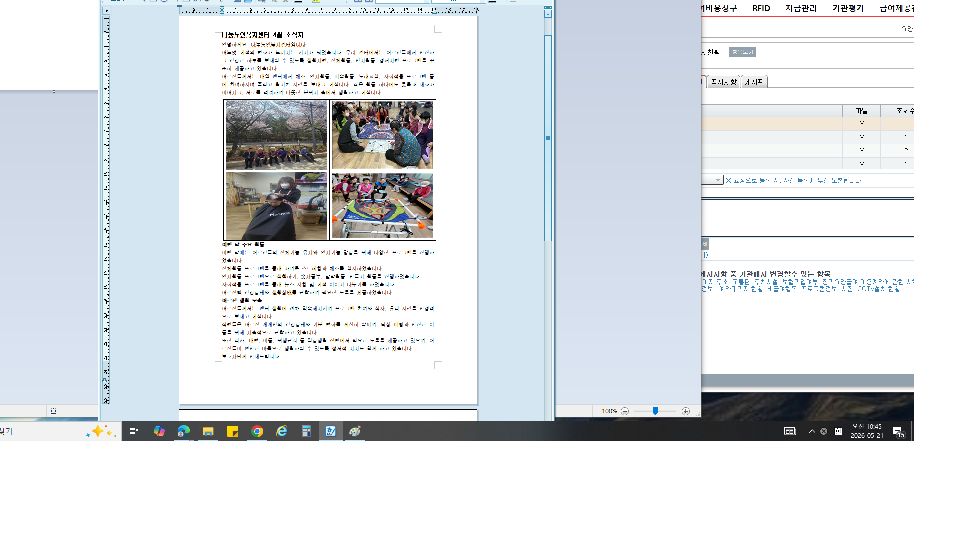Open Internet Explorer from the taskbar

pyautogui.click(x=282, y=432)
